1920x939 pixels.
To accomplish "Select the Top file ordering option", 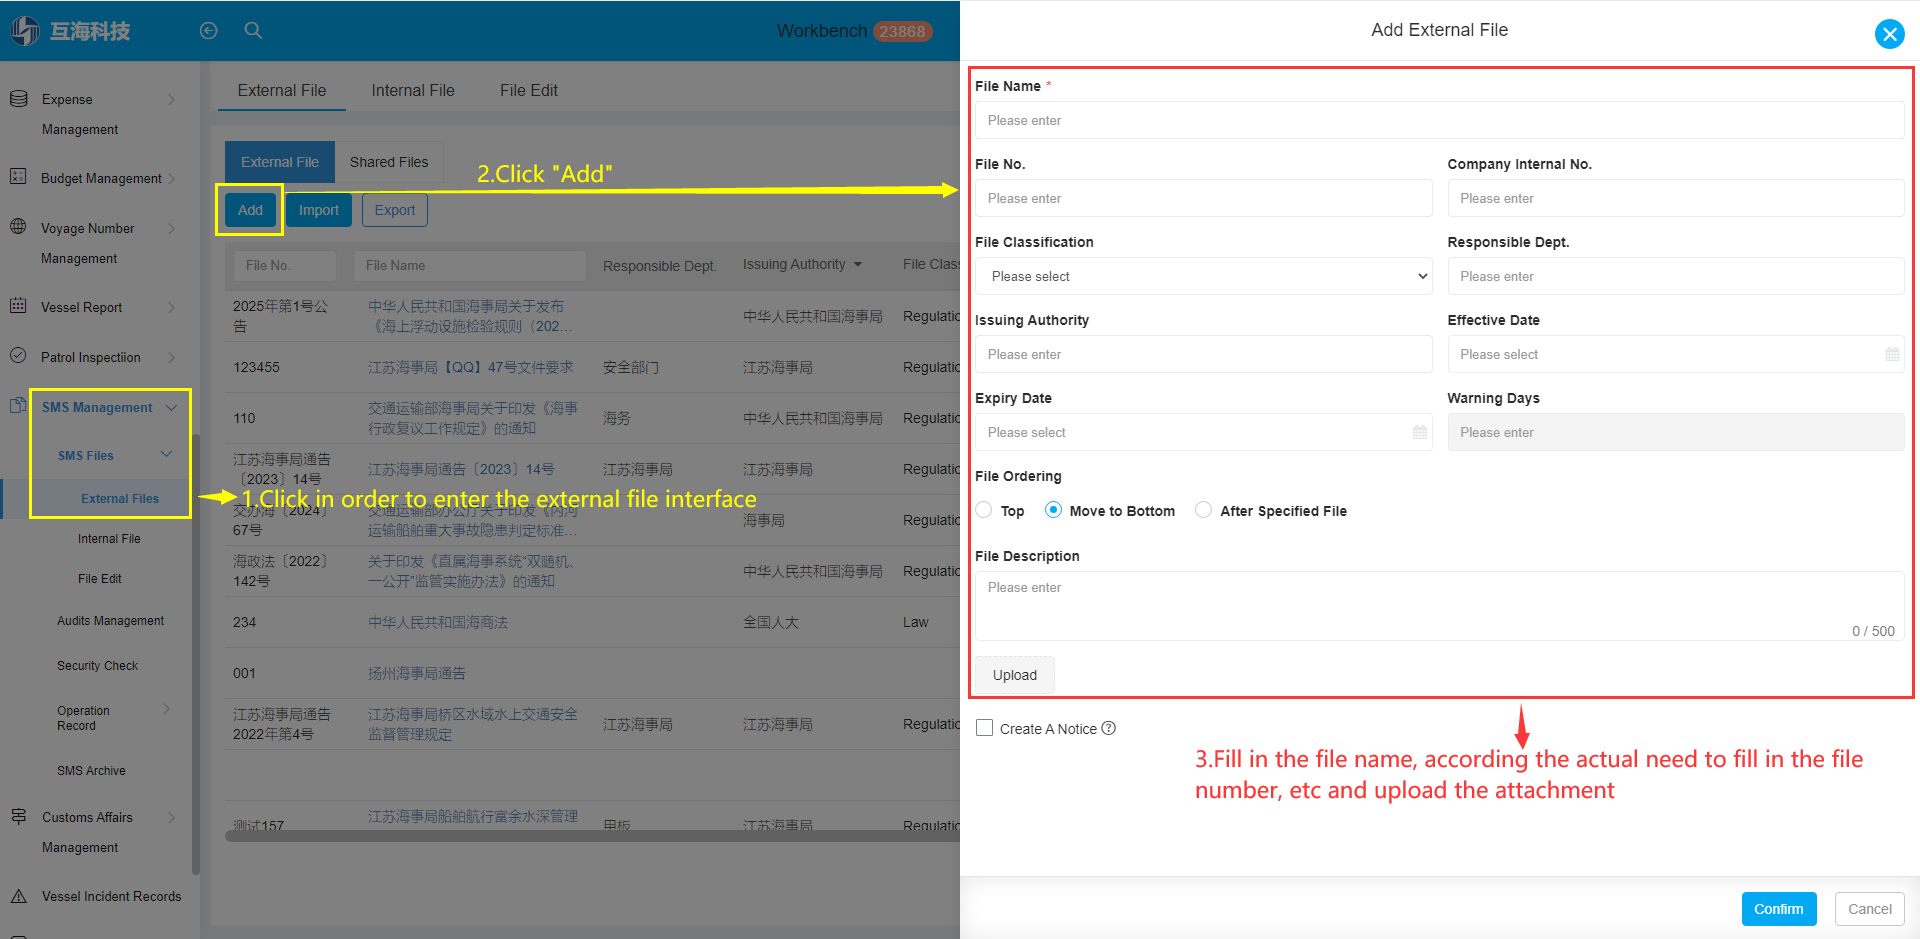I will [x=984, y=510].
